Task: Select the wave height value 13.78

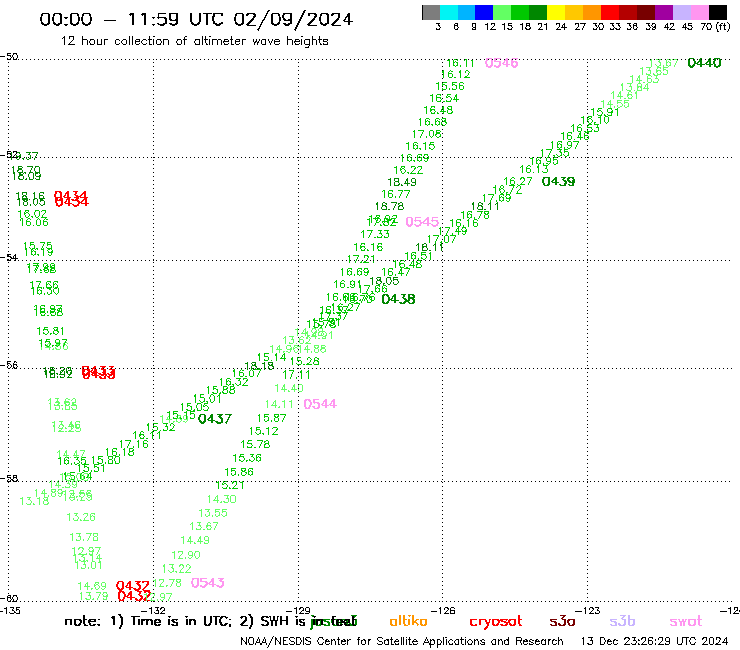Action: (84, 538)
